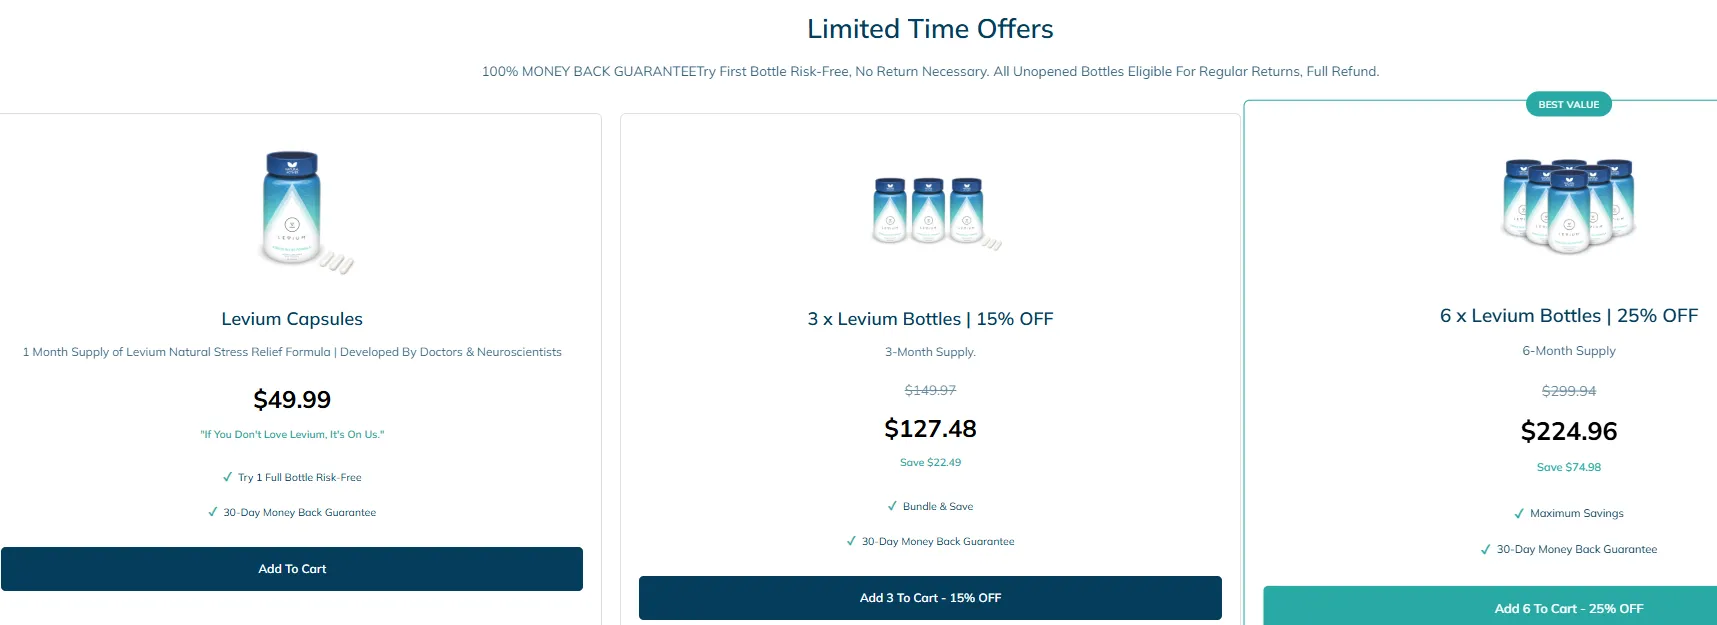Image resolution: width=1717 pixels, height=625 pixels.
Task: Click the Save $22.49 text
Action: click(930, 462)
